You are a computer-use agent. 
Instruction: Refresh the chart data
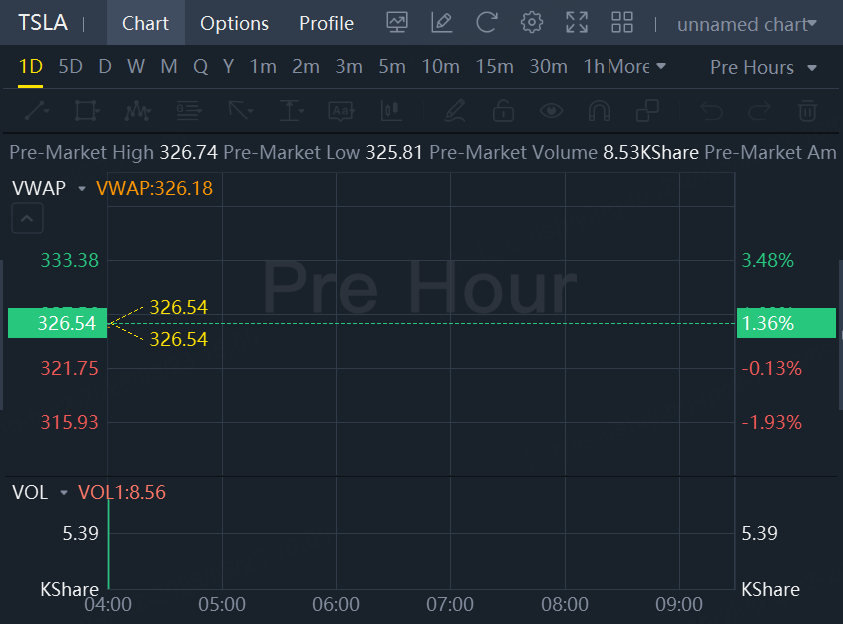pyautogui.click(x=487, y=23)
